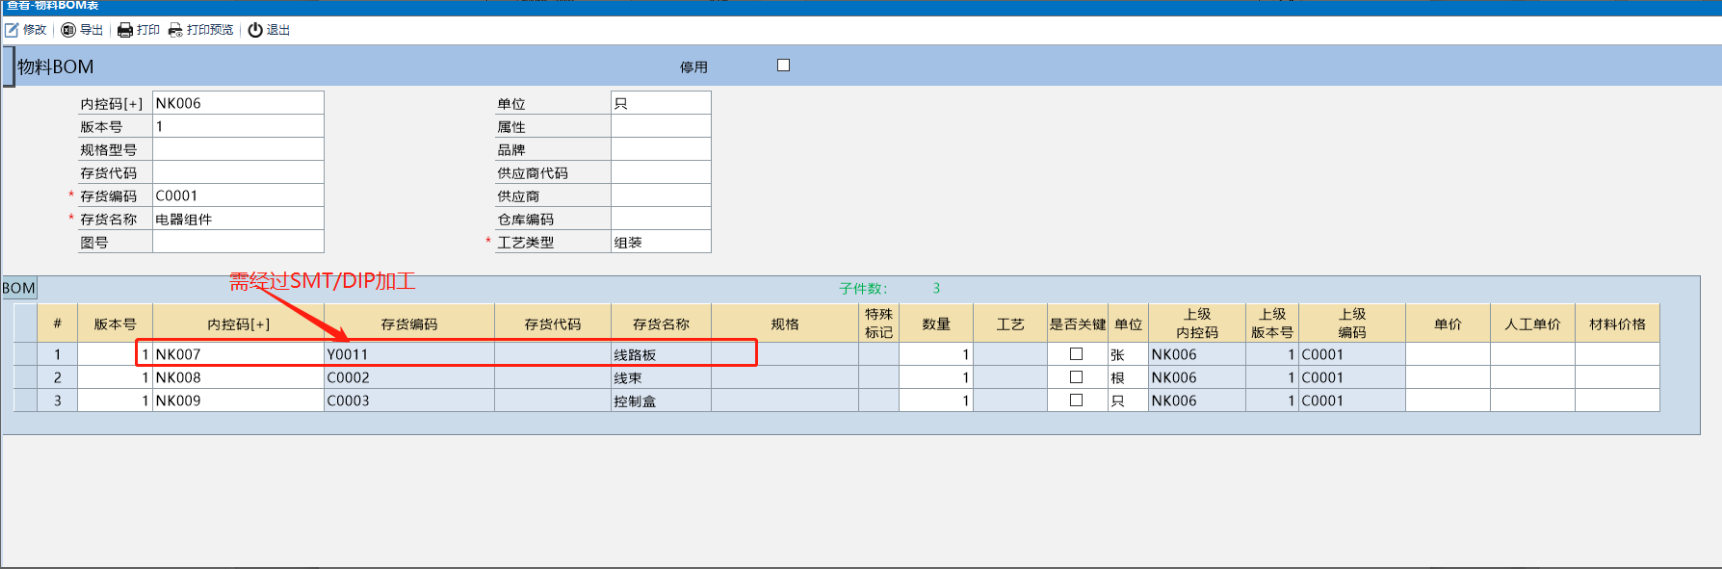This screenshot has height=569, width=1722.
Task: Click the 导出 export icon
Action: click(x=68, y=30)
